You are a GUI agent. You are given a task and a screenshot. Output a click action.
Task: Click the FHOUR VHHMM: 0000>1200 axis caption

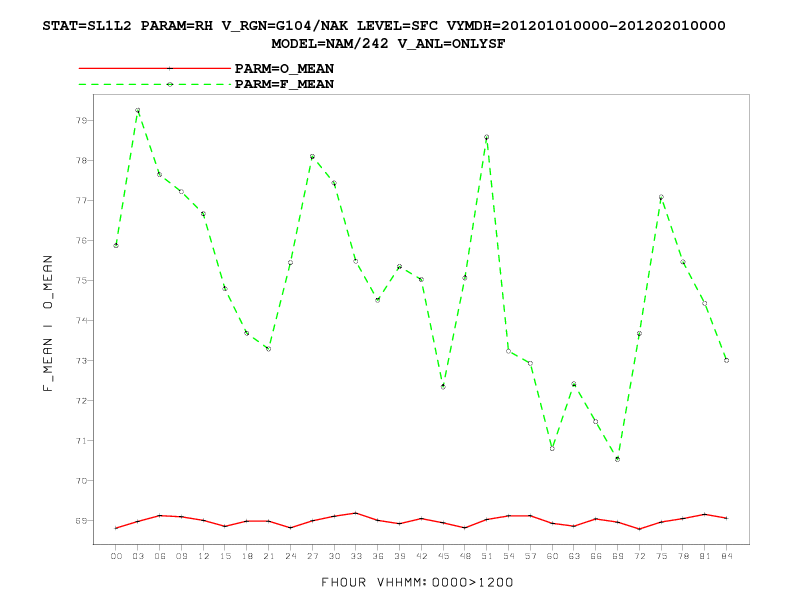417,582
